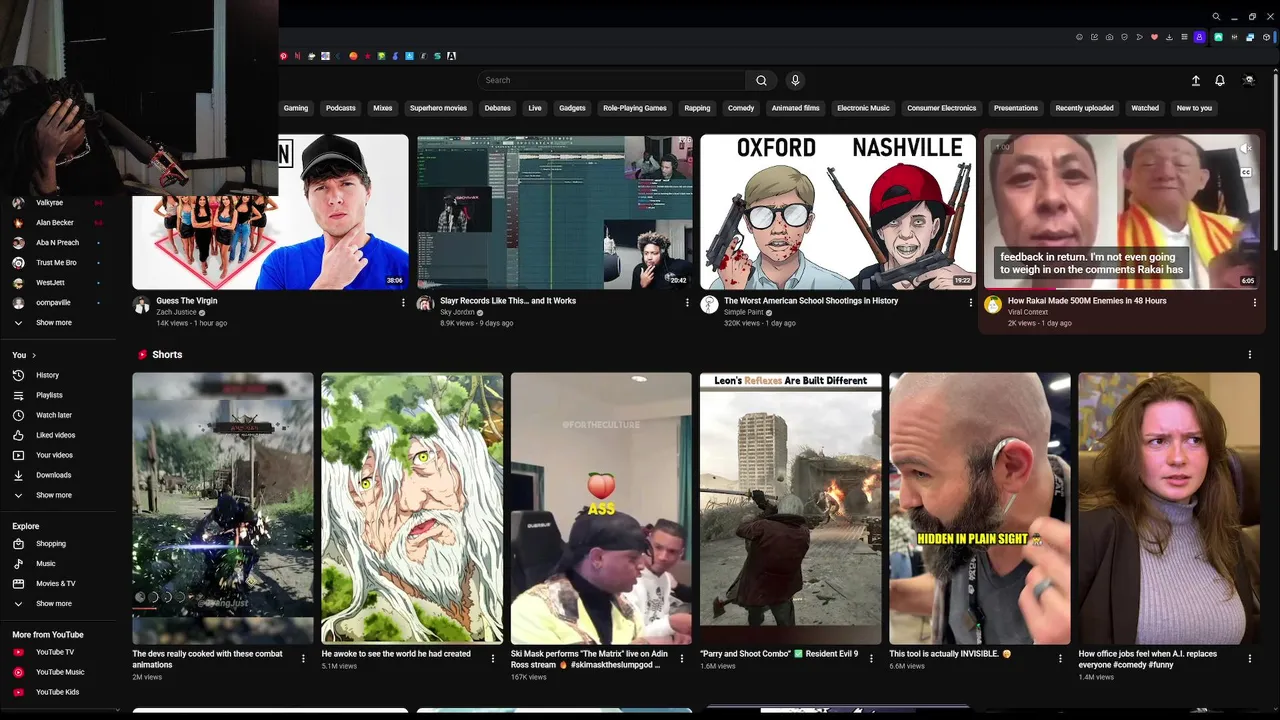The height and width of the screenshot is (720, 1280).
Task: Open options for the combat animations short
Action: (x=304, y=658)
